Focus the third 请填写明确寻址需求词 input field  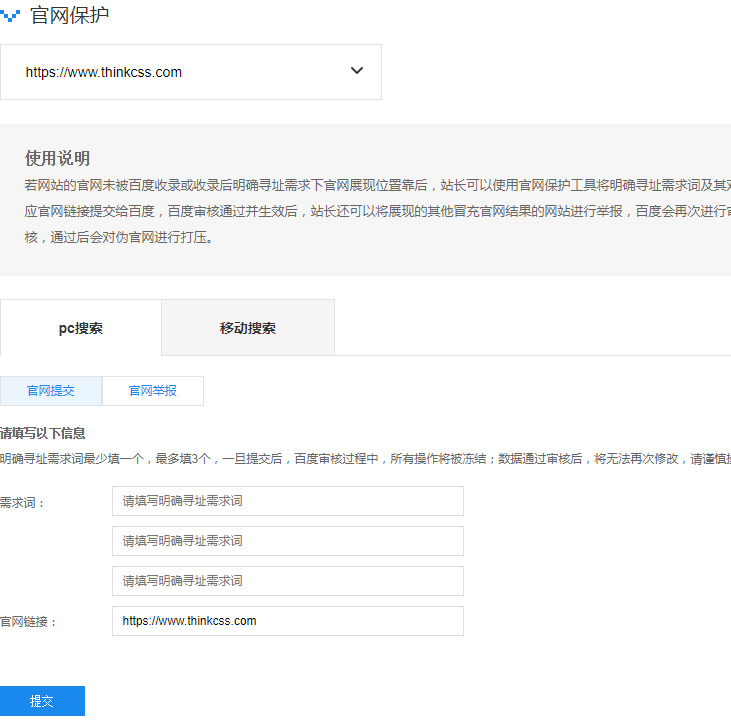pos(288,581)
